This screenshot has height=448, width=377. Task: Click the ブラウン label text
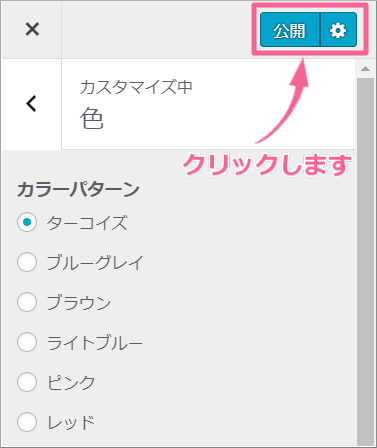click(79, 303)
